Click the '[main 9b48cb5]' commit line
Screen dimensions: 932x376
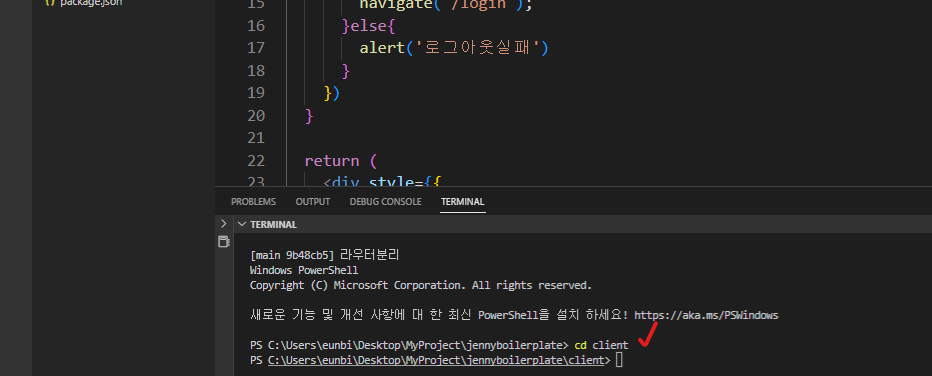325,256
